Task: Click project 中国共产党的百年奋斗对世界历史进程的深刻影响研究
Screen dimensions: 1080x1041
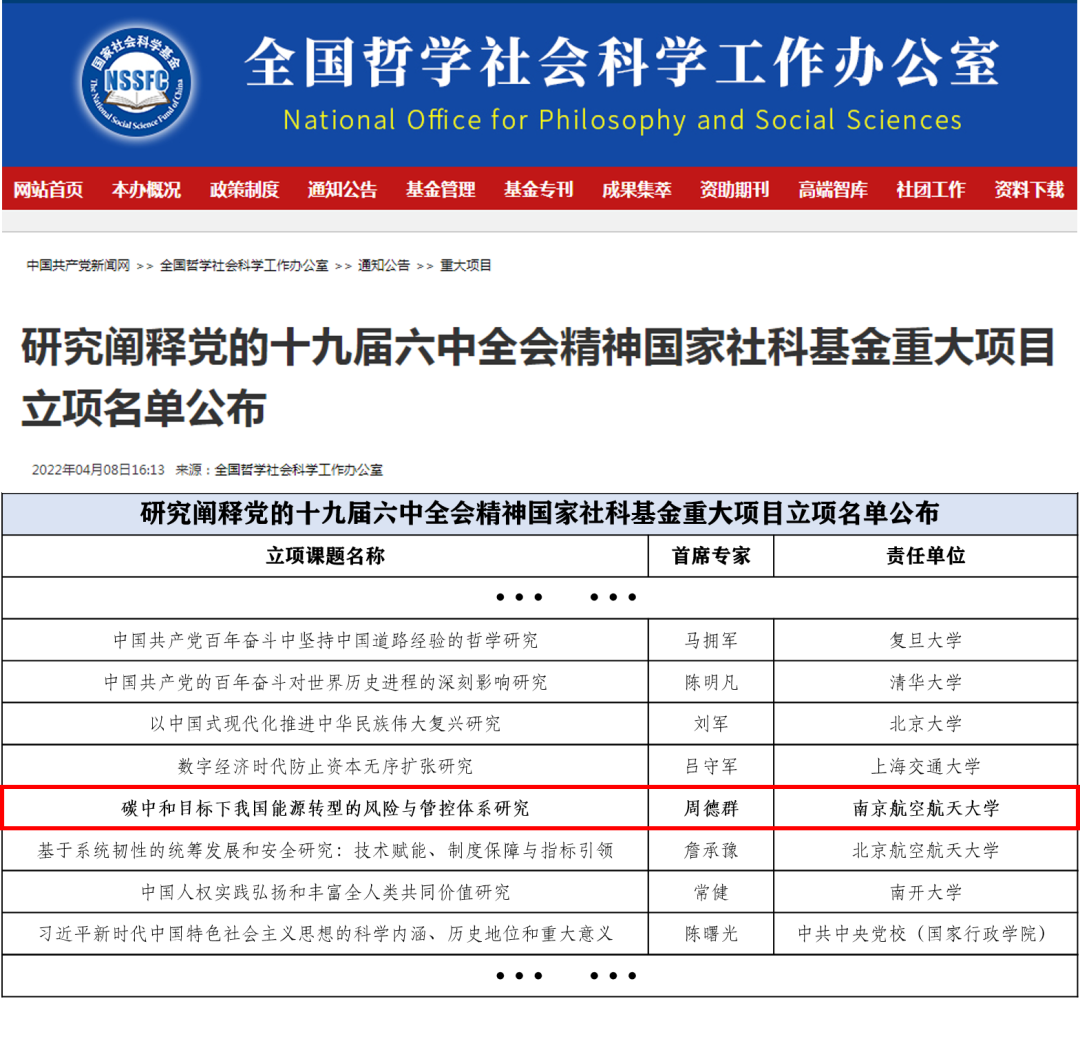Action: pos(325,683)
